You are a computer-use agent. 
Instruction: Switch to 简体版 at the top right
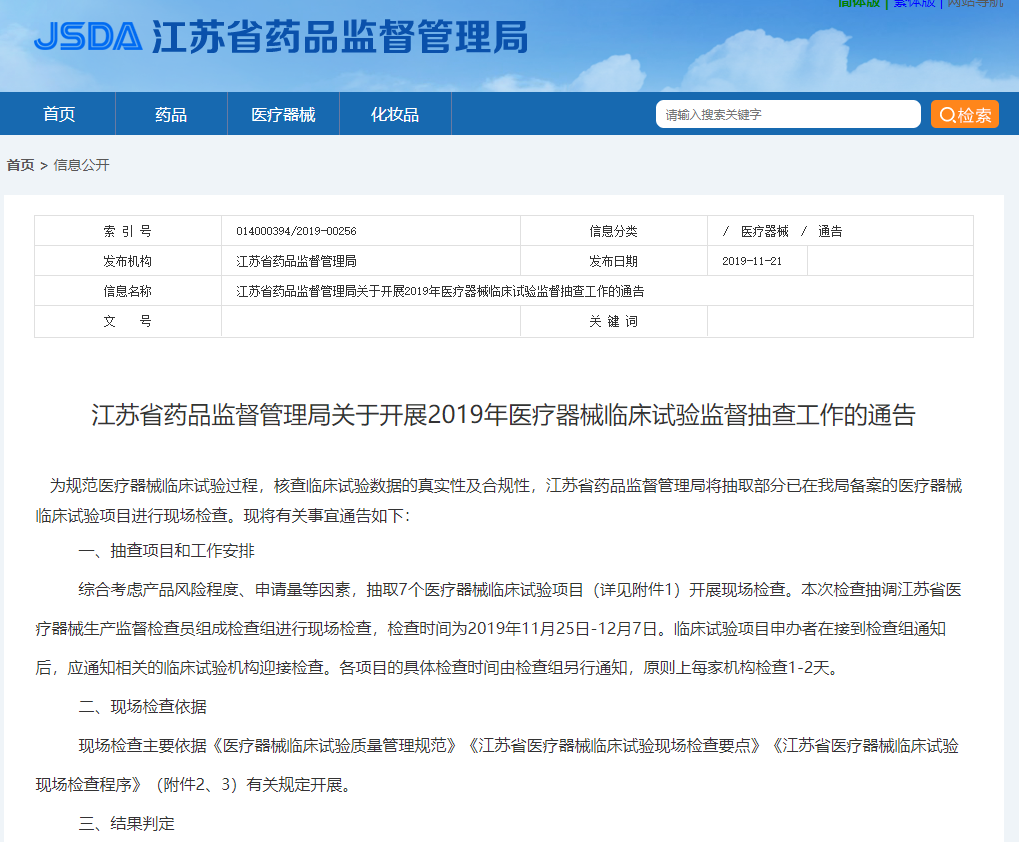click(x=859, y=4)
